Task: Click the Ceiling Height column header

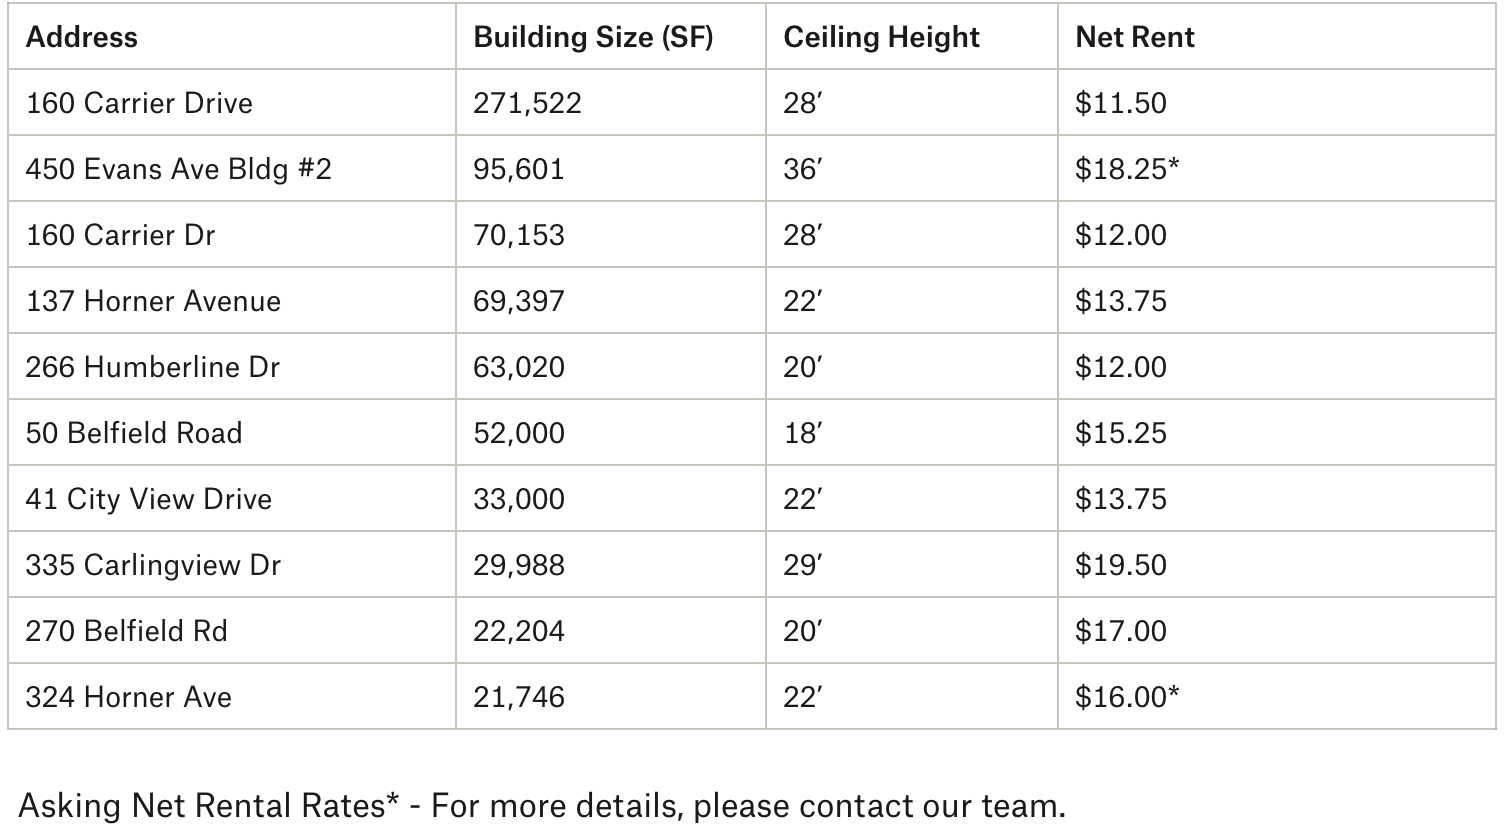Action: (881, 37)
